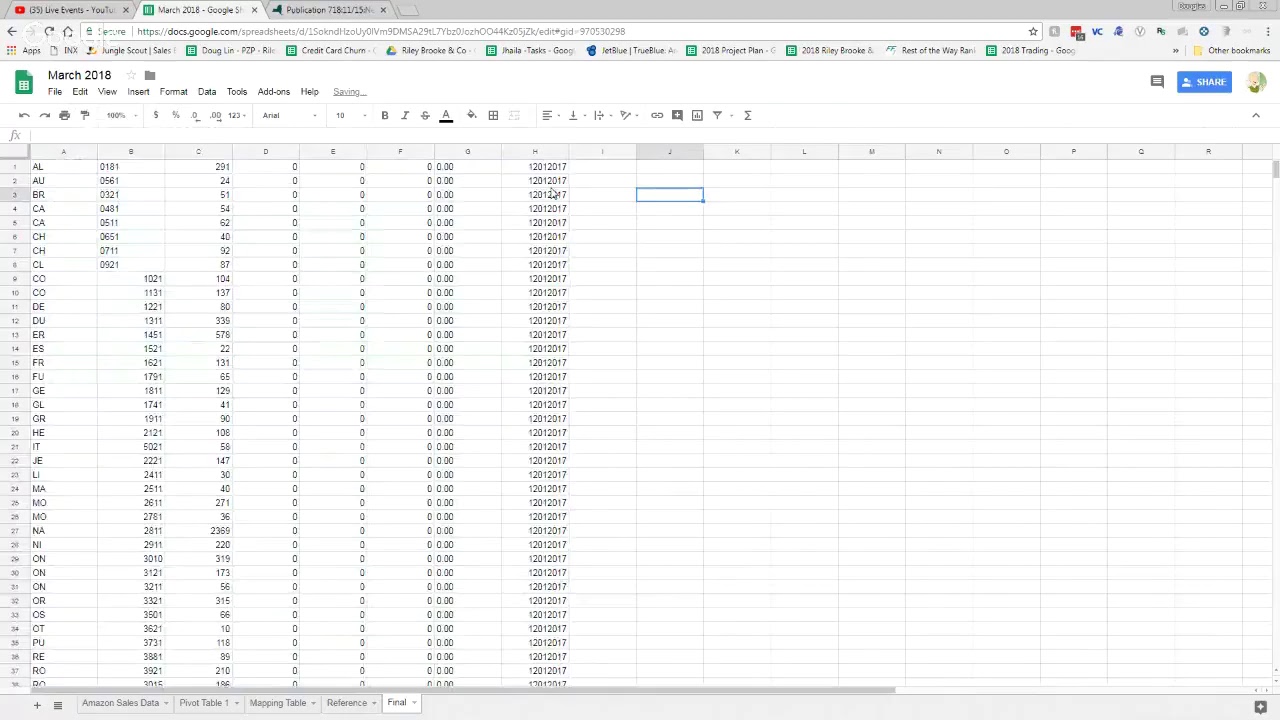Move document to a folder
Screen dimensions: 1280x720
[x=150, y=76]
